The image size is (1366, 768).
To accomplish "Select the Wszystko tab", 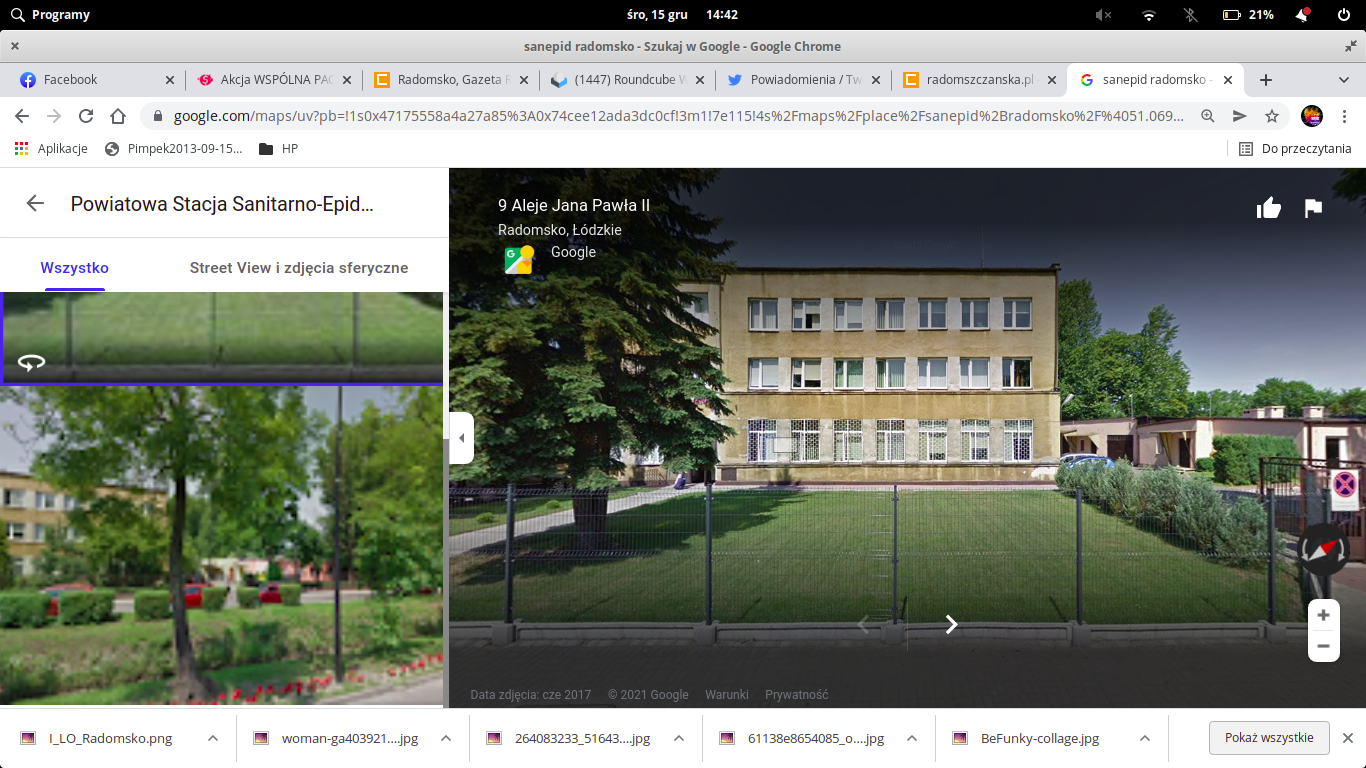I will coord(75,267).
